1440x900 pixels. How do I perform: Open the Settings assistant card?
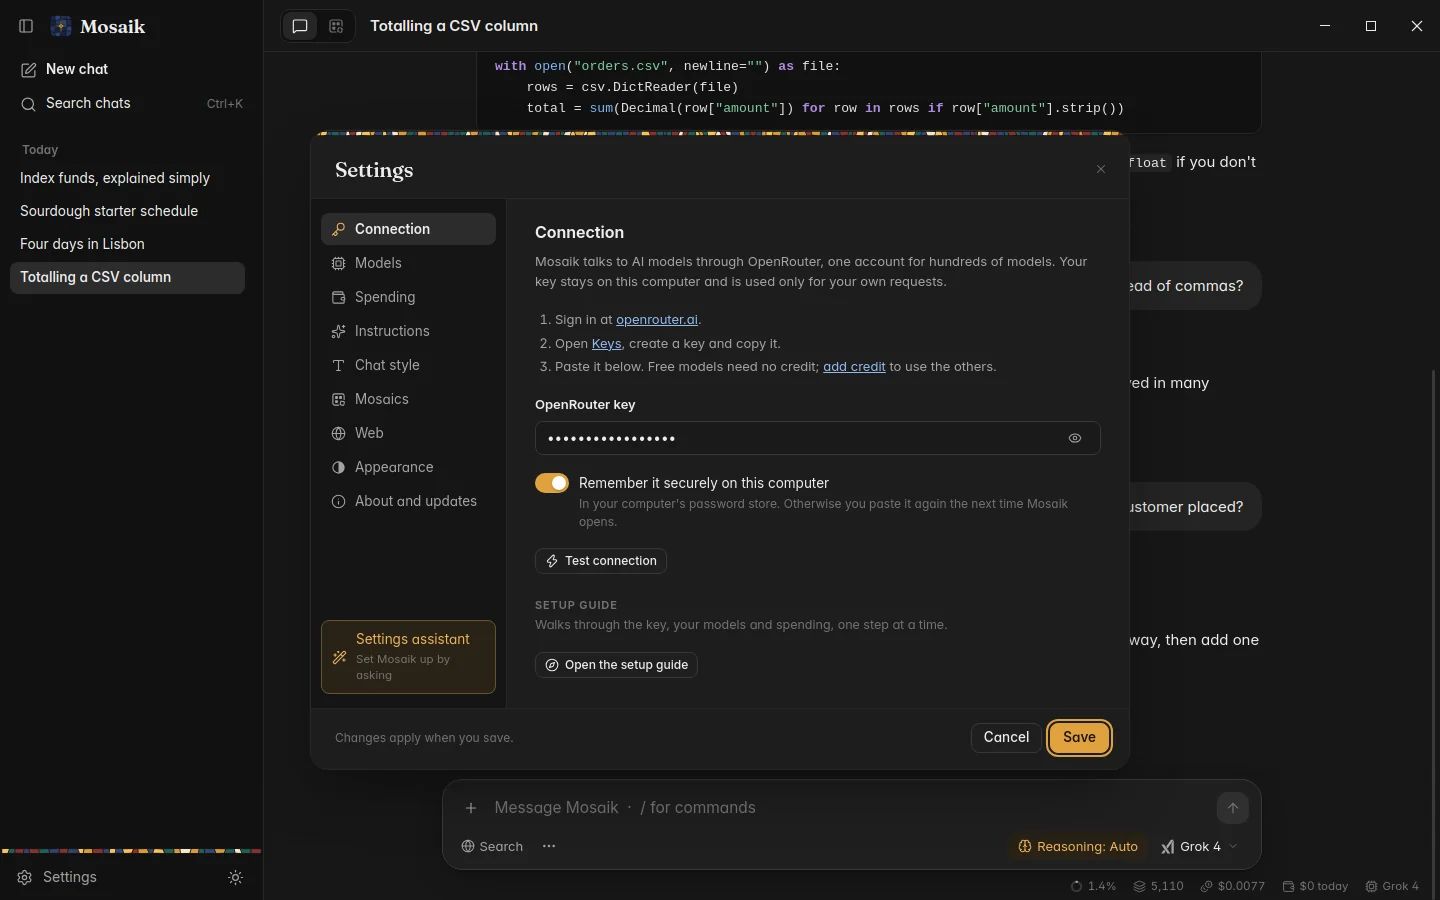tap(408, 657)
